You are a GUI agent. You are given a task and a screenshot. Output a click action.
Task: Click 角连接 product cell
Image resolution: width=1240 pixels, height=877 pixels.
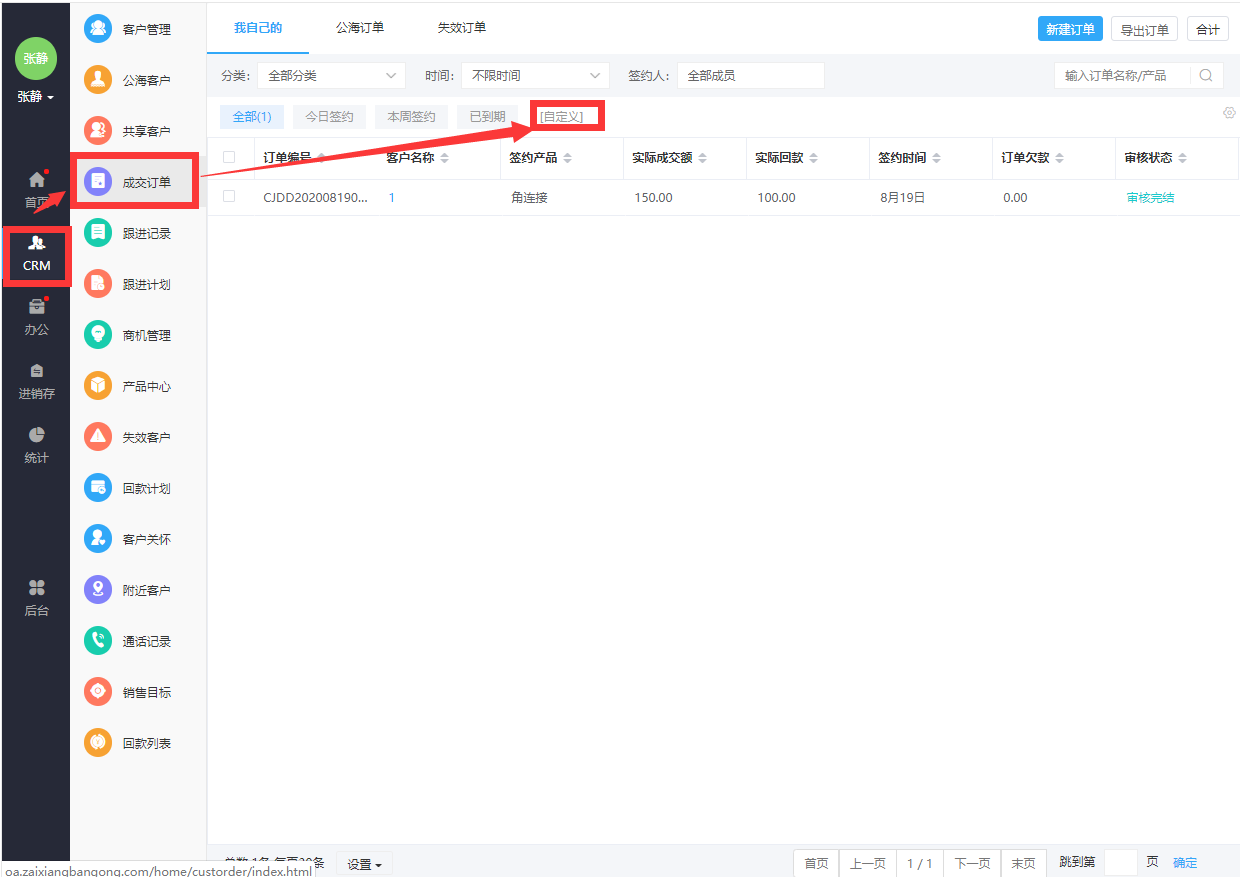click(529, 198)
